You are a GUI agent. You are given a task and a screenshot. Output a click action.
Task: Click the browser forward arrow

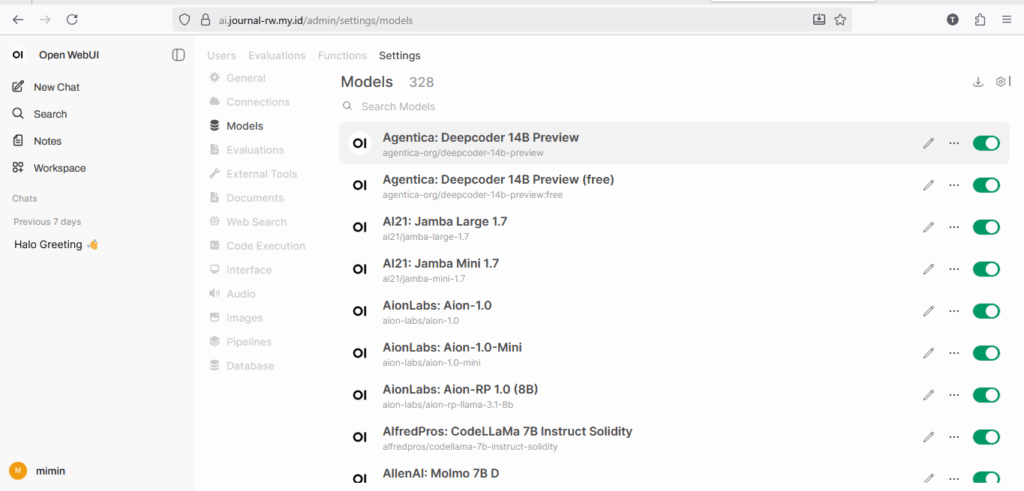[x=45, y=20]
